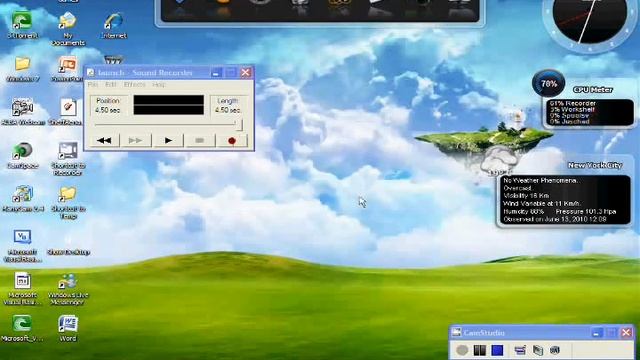Screen dimensions: 640x360
Task: Click the grey Record button in CamStudio
Action: 462,350
